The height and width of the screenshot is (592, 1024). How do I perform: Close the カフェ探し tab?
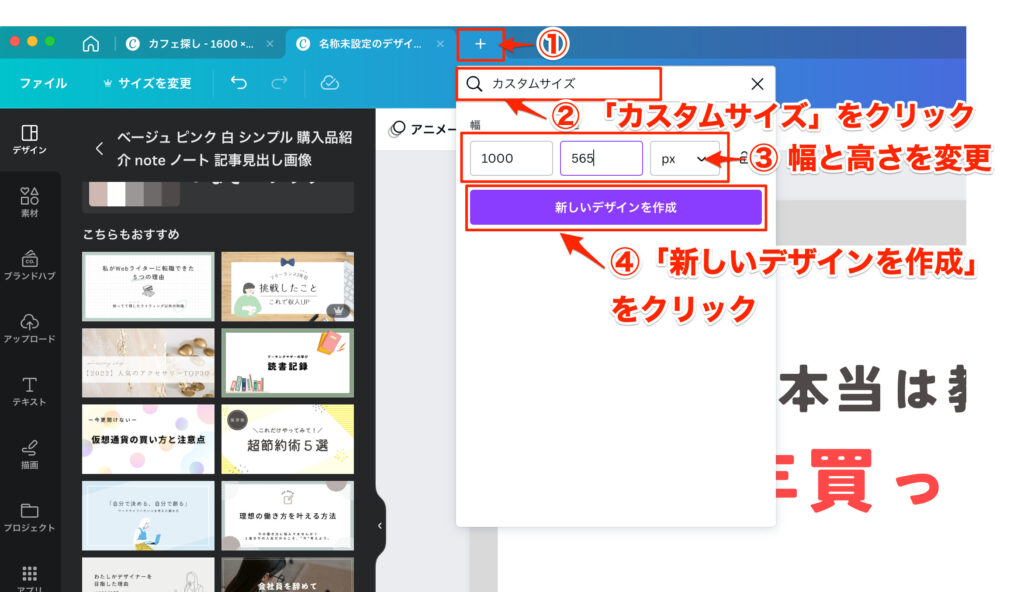(x=270, y=44)
